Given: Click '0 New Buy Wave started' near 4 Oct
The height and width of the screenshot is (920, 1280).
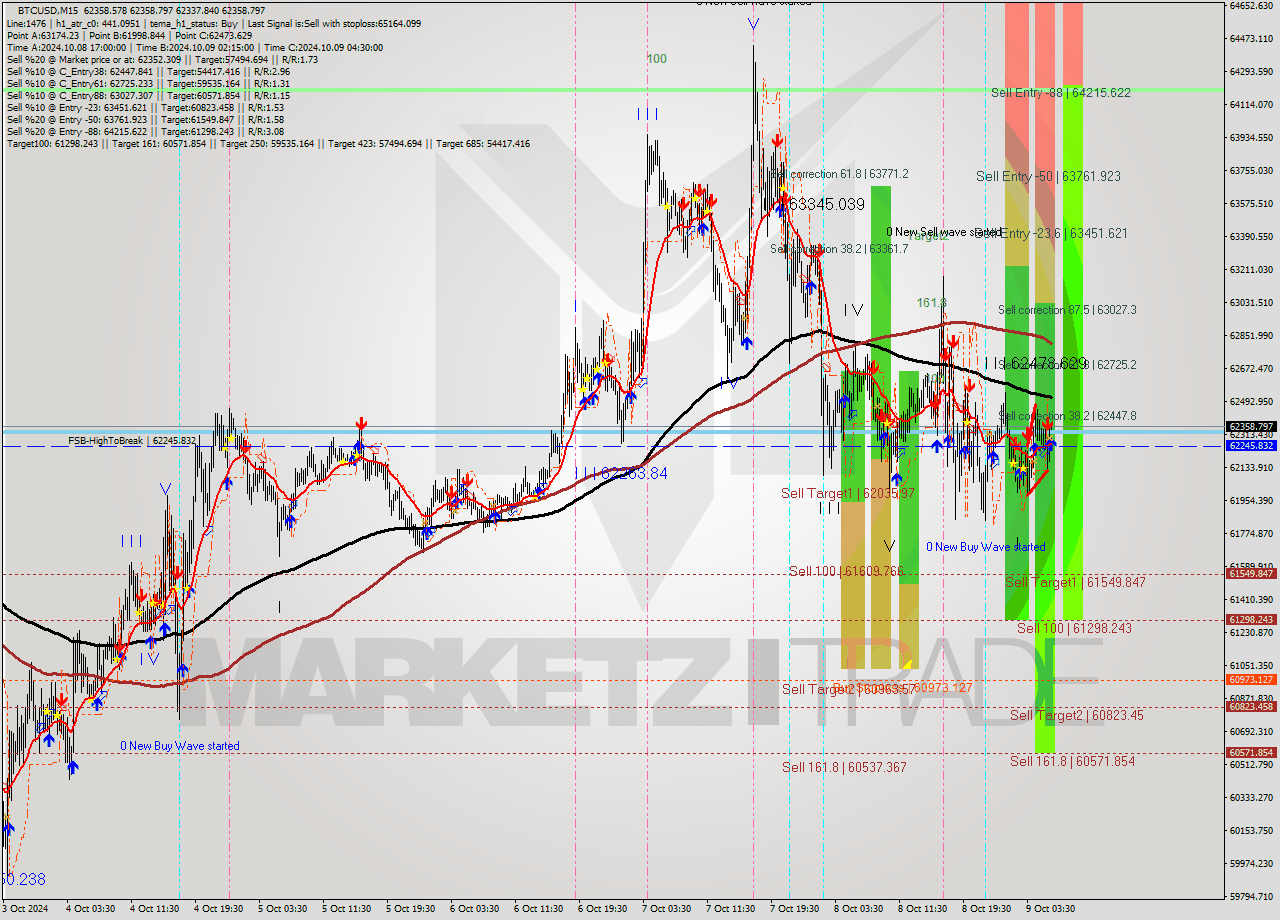Looking at the screenshot, I should [x=180, y=746].
